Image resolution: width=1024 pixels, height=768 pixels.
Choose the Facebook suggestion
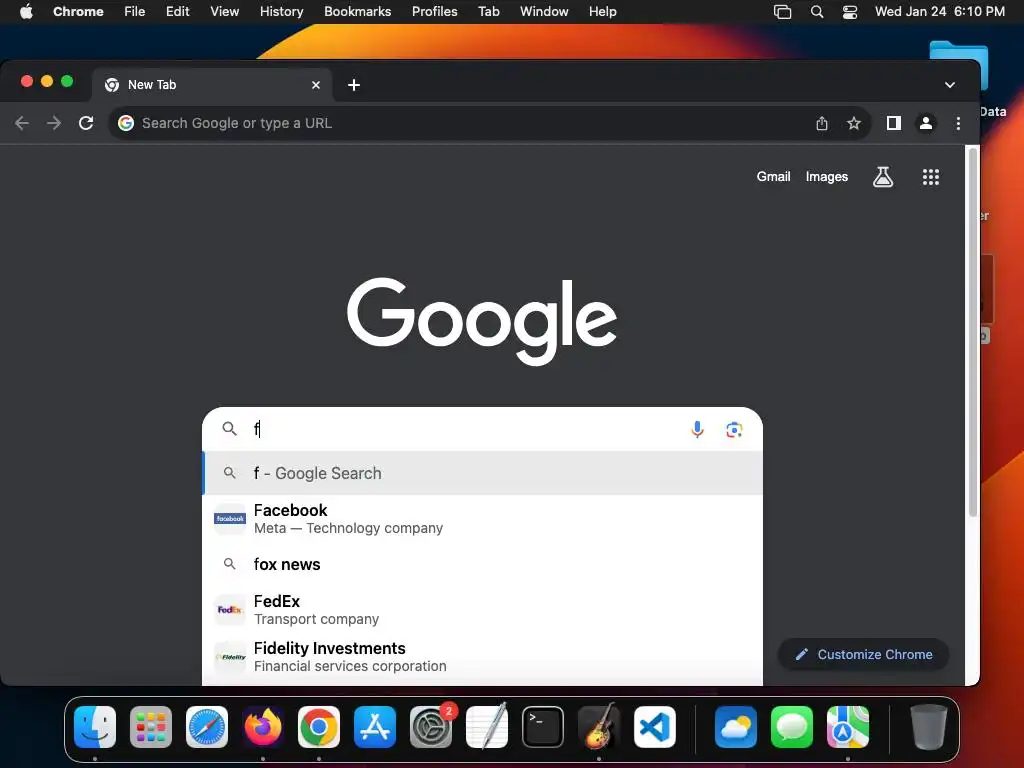(483, 519)
